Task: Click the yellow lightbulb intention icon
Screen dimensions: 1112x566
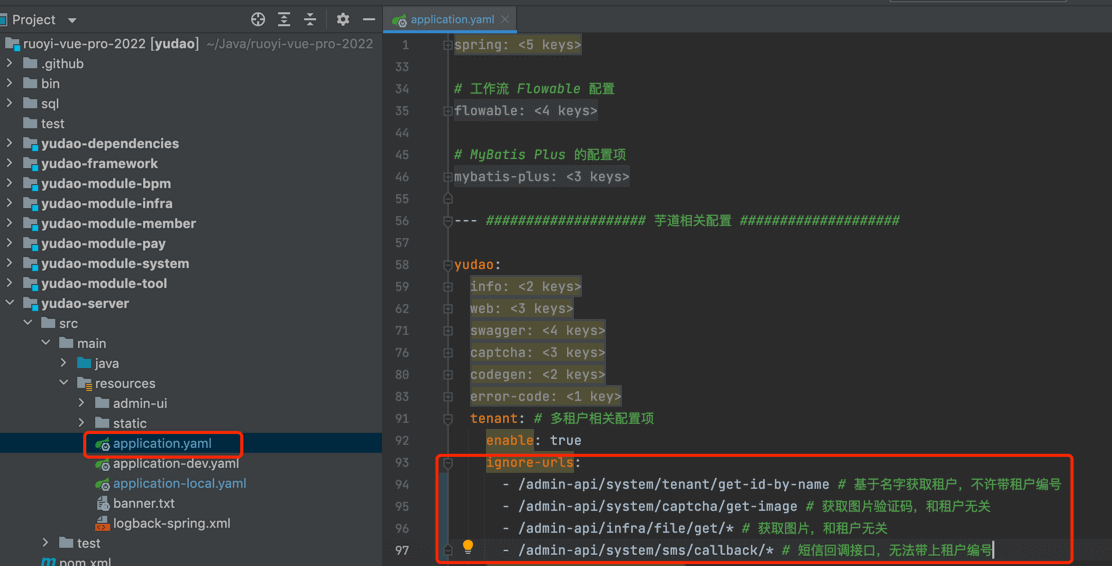Action: pyautogui.click(x=467, y=548)
